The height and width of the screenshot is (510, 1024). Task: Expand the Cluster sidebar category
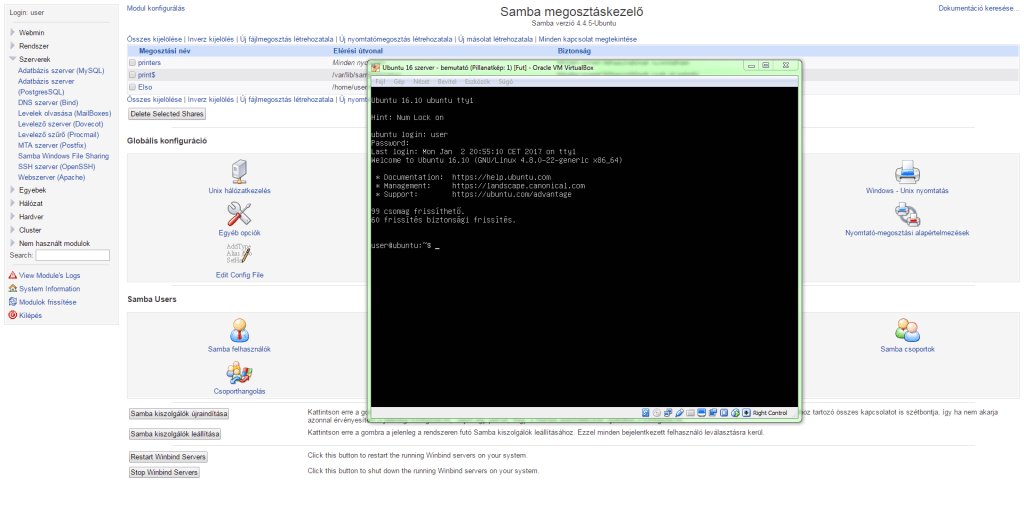click(x=12, y=230)
